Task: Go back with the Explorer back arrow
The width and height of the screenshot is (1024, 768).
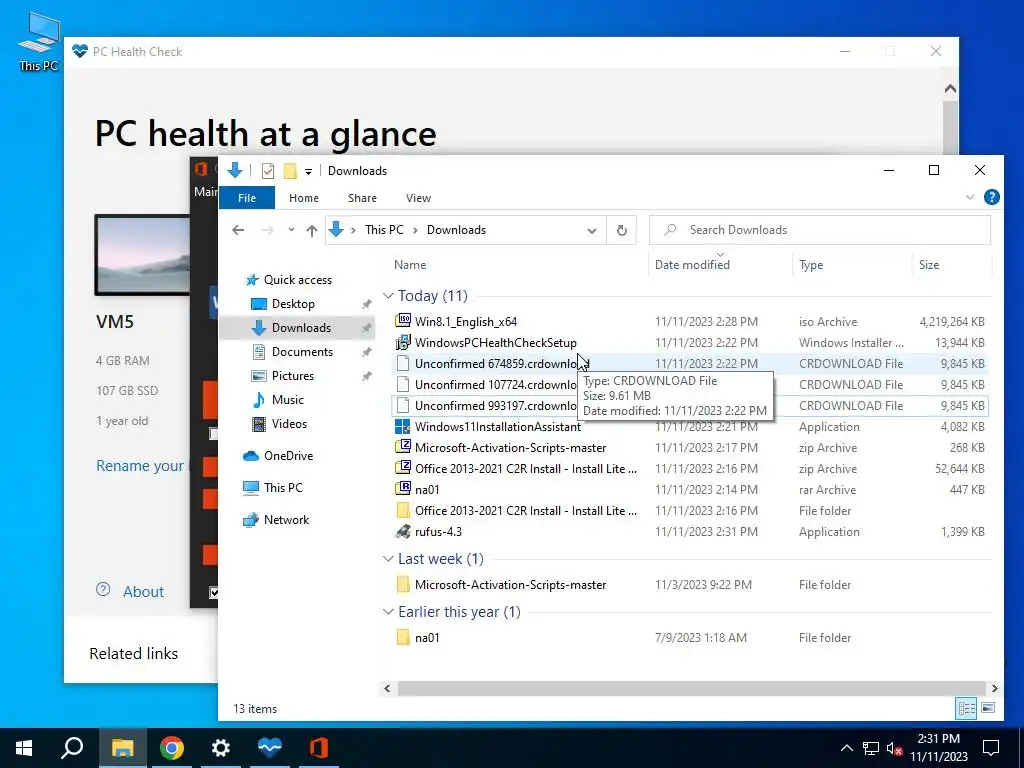Action: click(x=238, y=230)
